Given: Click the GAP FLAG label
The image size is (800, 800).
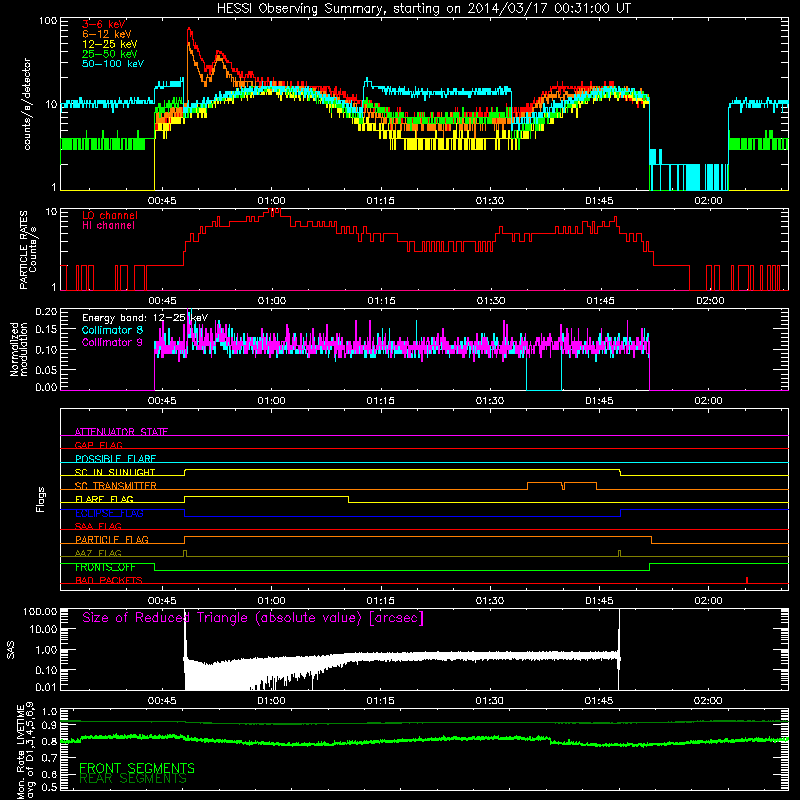Looking at the screenshot, I should point(98,445).
